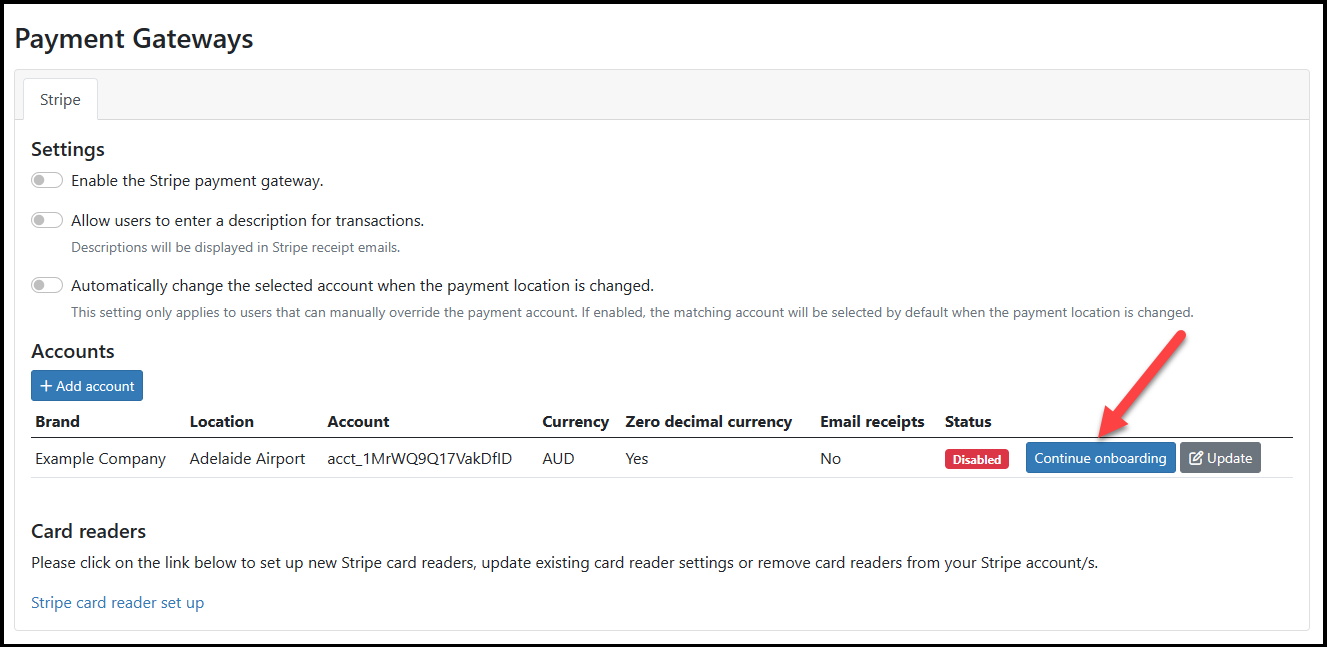Image resolution: width=1327 pixels, height=647 pixels.
Task: Click the AUD currency cell
Action: (558, 458)
